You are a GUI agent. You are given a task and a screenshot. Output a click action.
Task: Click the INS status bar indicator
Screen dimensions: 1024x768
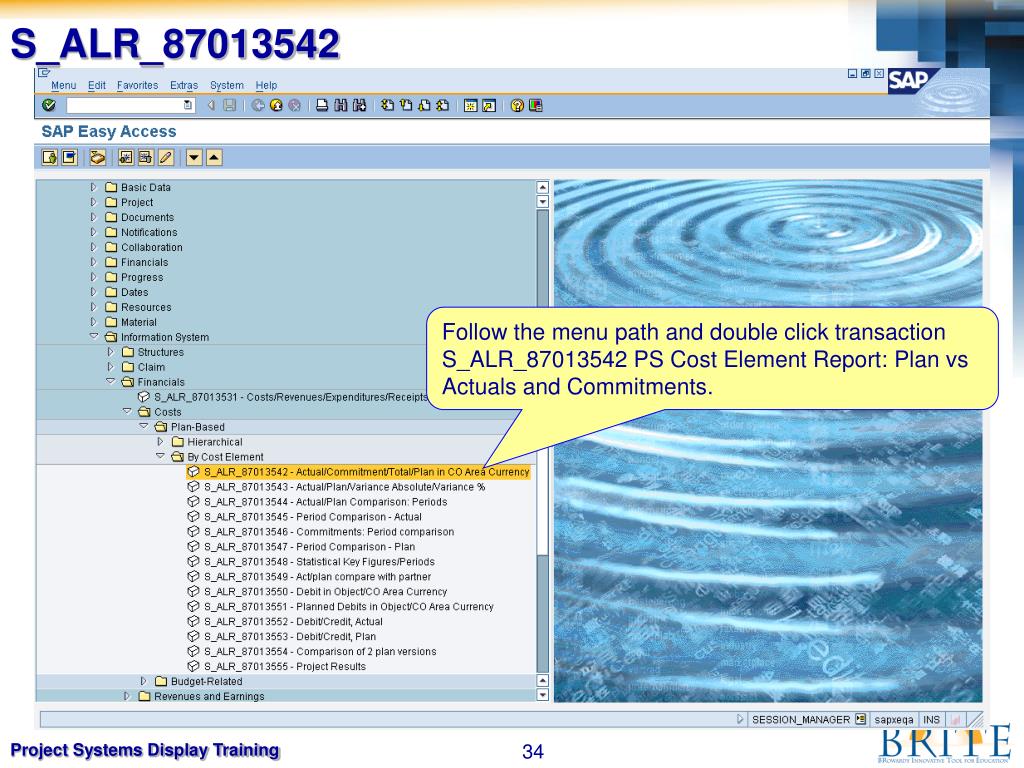[x=931, y=720]
